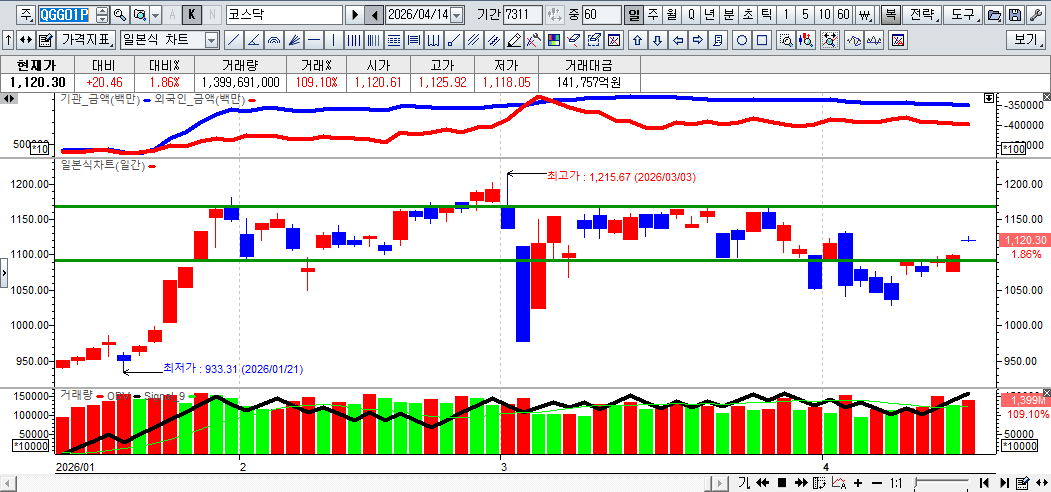Expand the 일본식 차트 chart type dropdown
The height and width of the screenshot is (492, 1051).
[x=211, y=40]
